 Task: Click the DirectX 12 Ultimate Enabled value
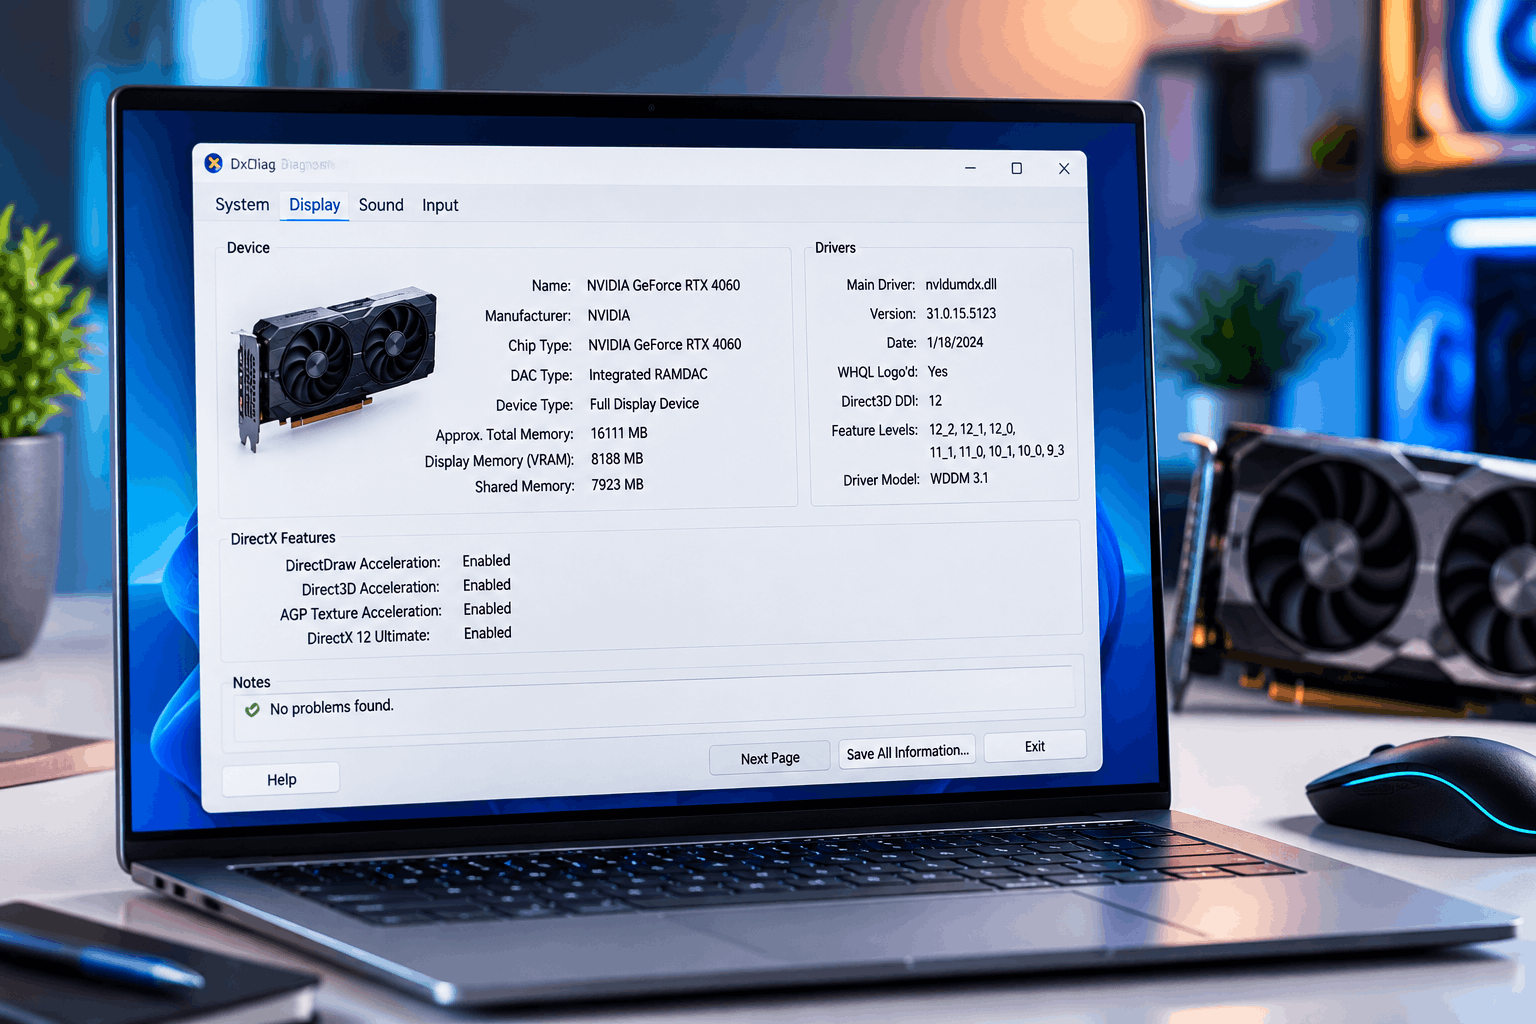pyautogui.click(x=487, y=633)
